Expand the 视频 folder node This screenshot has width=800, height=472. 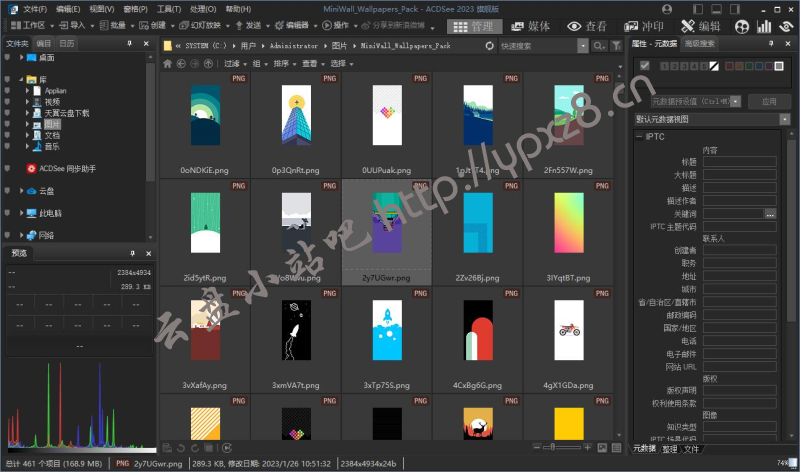pyautogui.click(x=28, y=102)
